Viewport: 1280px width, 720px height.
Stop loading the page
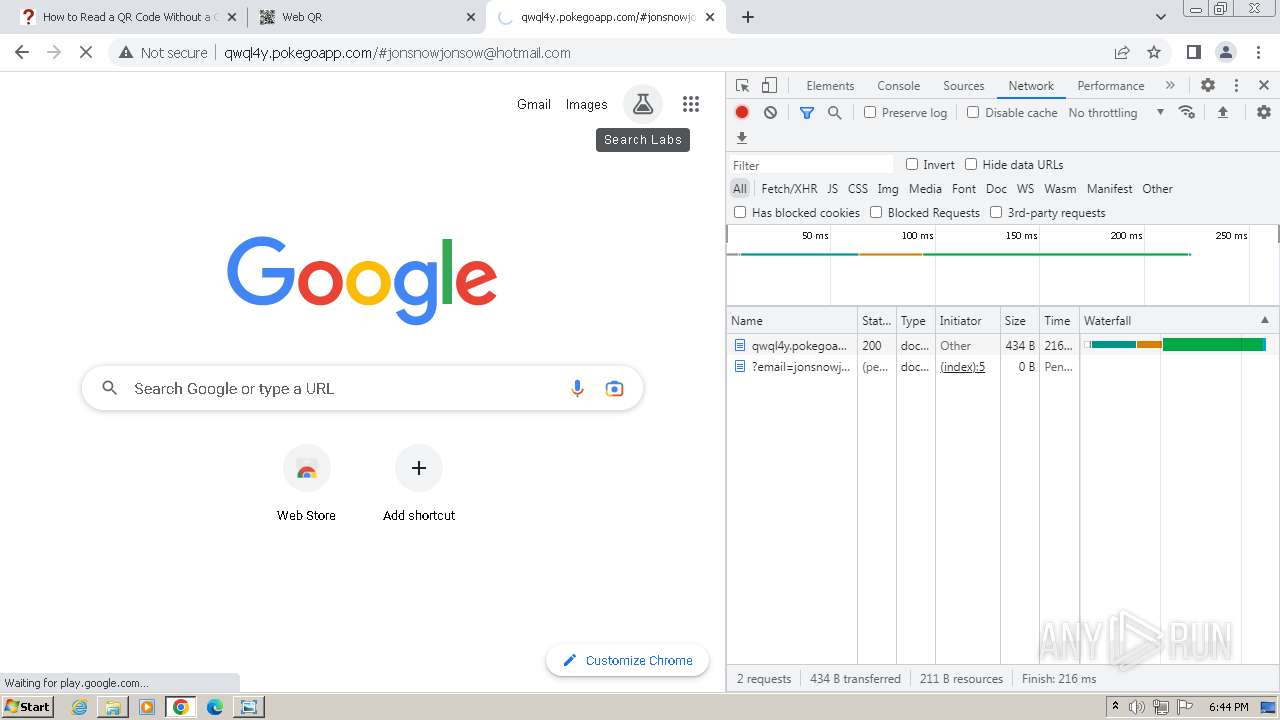tap(86, 52)
